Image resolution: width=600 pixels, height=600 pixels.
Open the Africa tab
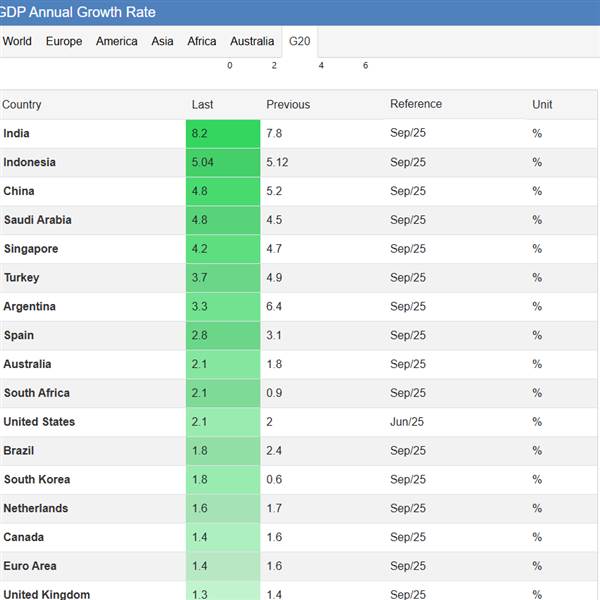pyautogui.click(x=202, y=41)
